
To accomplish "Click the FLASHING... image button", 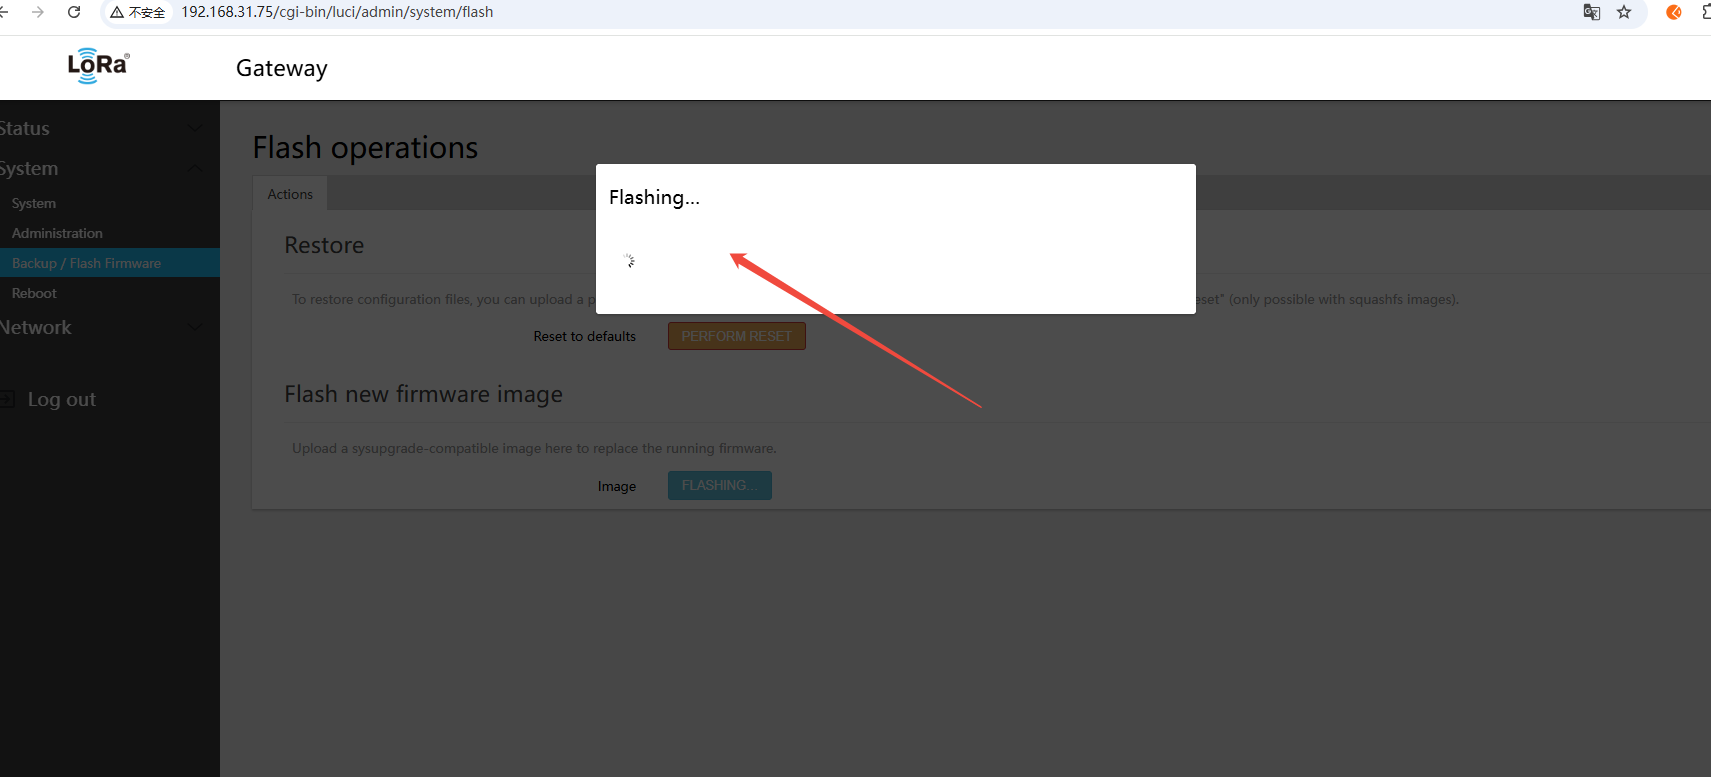I will coord(719,486).
